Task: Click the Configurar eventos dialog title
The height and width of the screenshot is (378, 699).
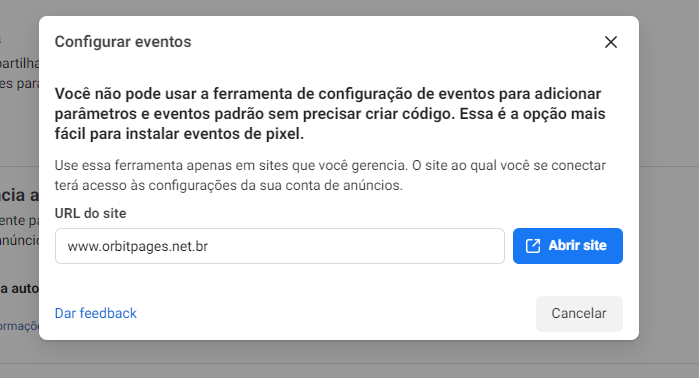Action: [123, 42]
